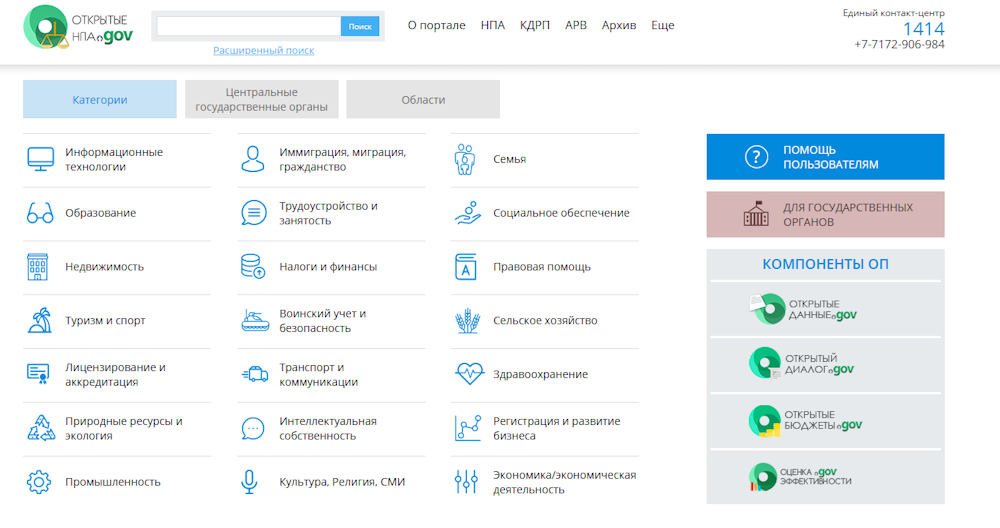Open the Культура, Религия, СМИ microphone icon
Screen dimensions: 1000x528
[x=249, y=482]
